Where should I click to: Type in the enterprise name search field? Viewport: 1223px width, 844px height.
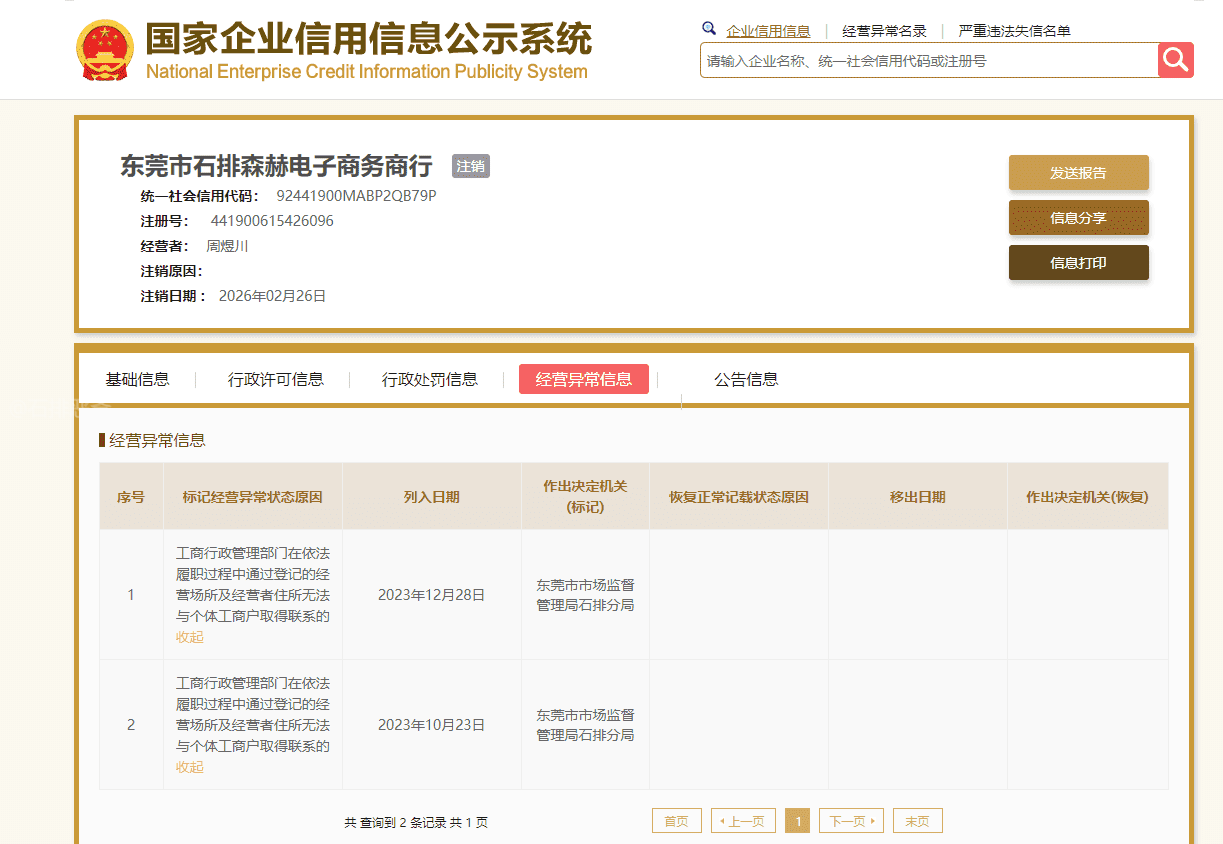click(928, 61)
